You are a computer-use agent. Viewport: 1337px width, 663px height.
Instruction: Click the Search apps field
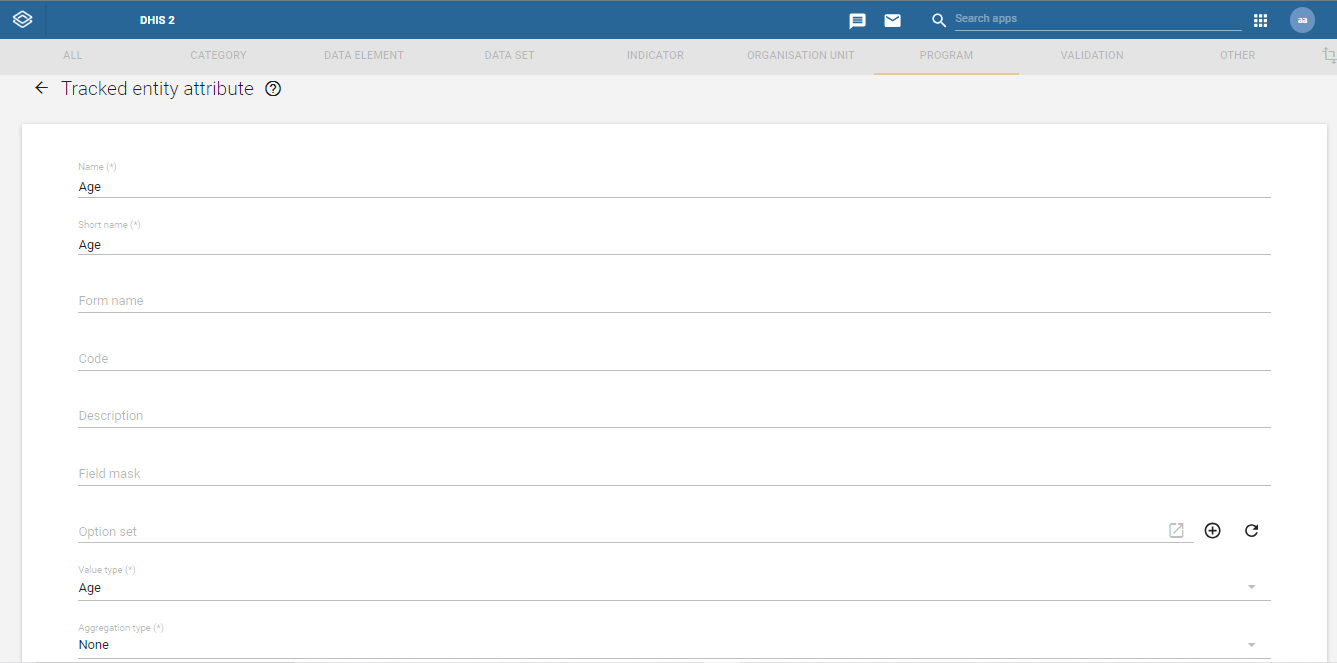(1098, 19)
